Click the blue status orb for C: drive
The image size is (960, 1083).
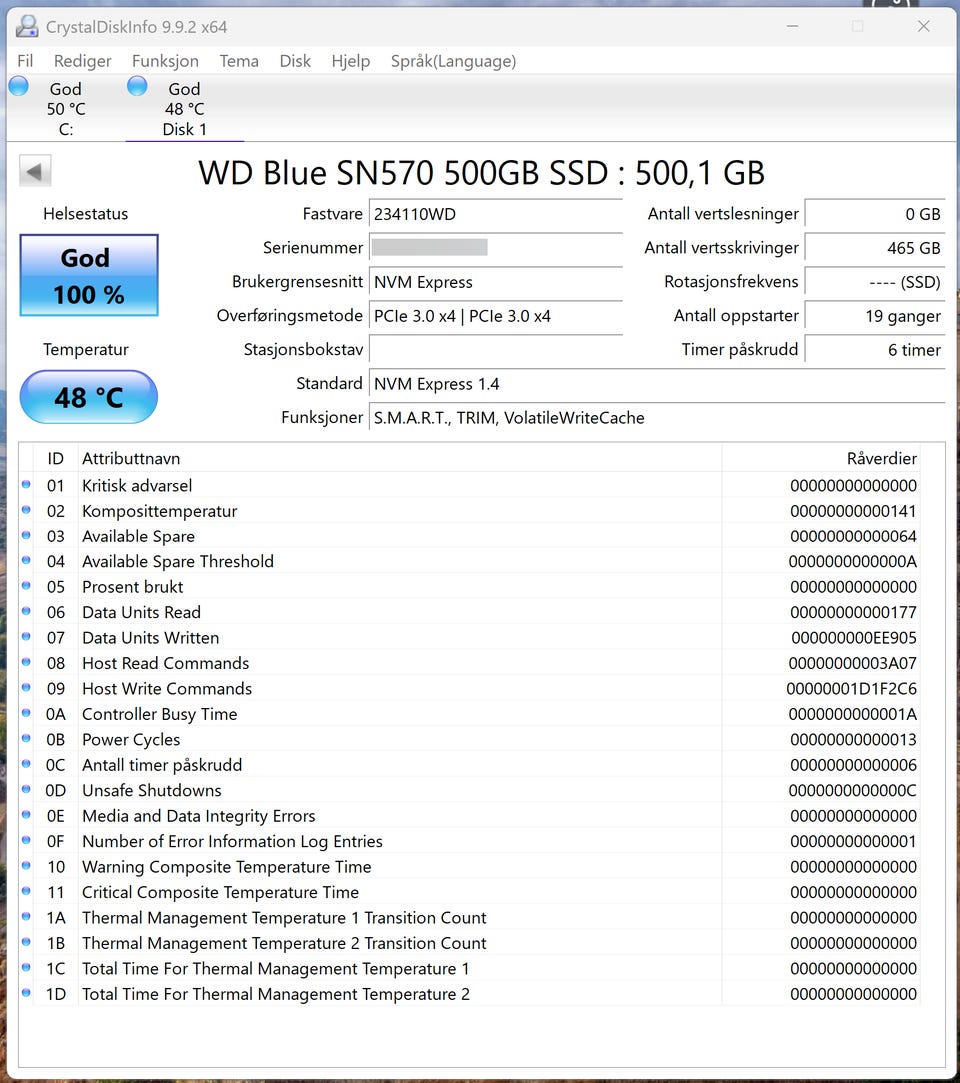tap(19, 86)
